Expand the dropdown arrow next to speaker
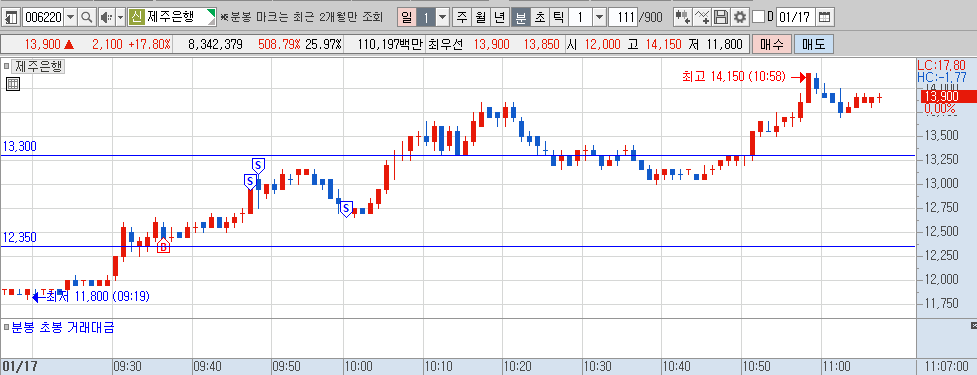This screenshot has height=375, width=977. click(x=120, y=17)
